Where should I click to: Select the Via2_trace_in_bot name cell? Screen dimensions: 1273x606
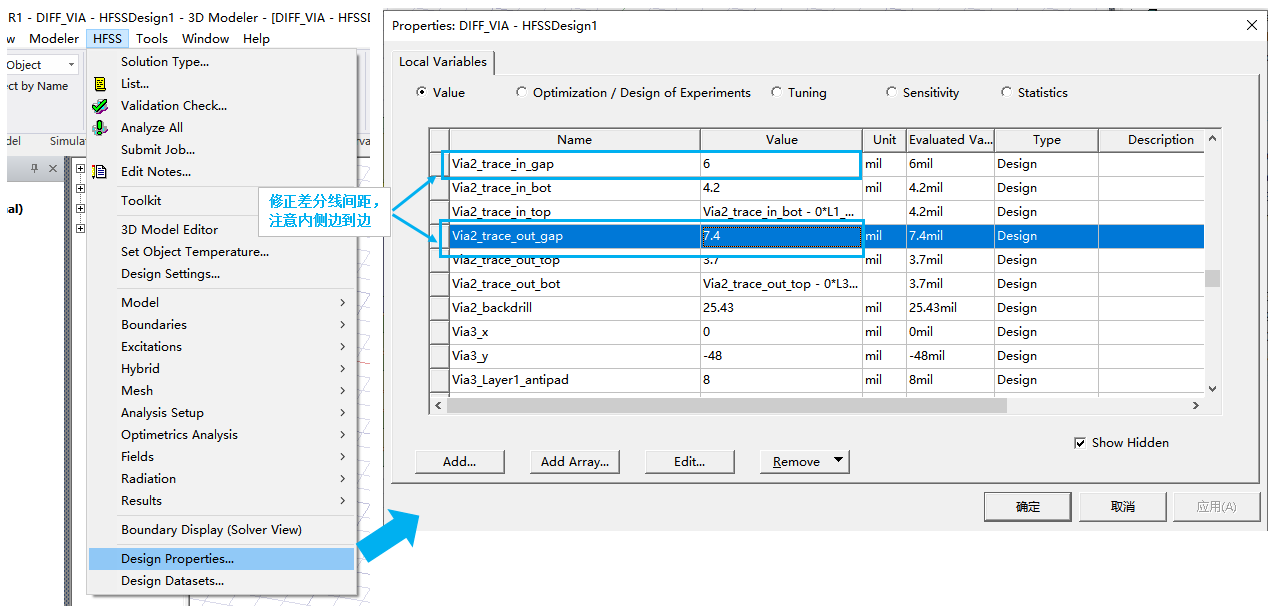coord(574,188)
